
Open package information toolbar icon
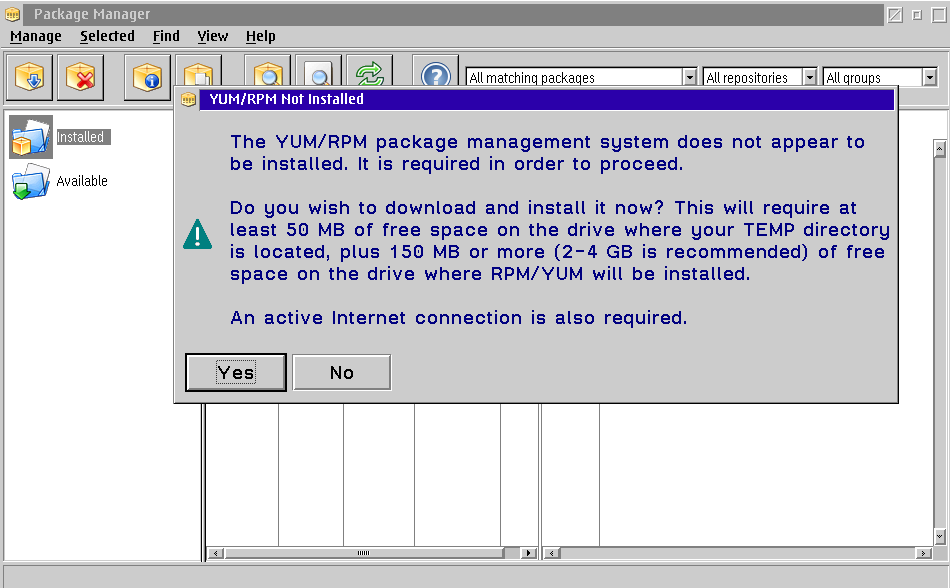pos(147,77)
